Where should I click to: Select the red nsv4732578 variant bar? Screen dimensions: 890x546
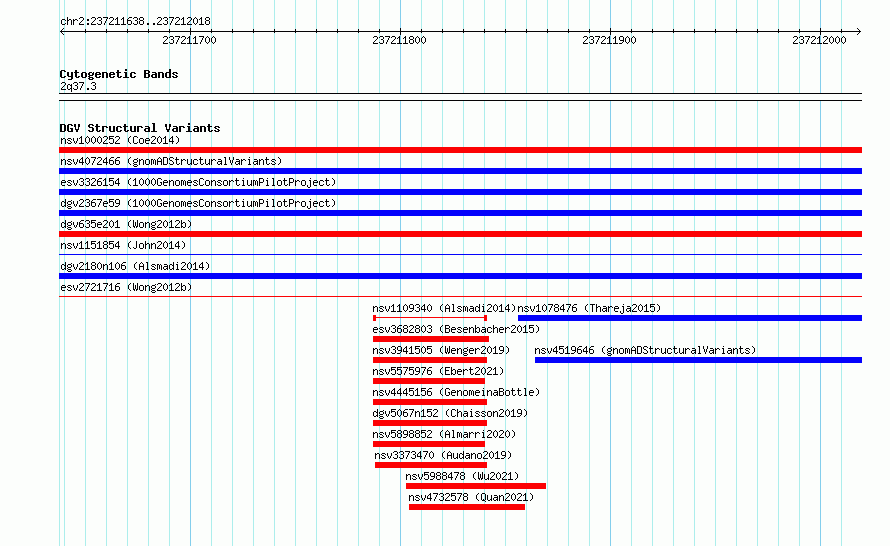[x=467, y=507]
